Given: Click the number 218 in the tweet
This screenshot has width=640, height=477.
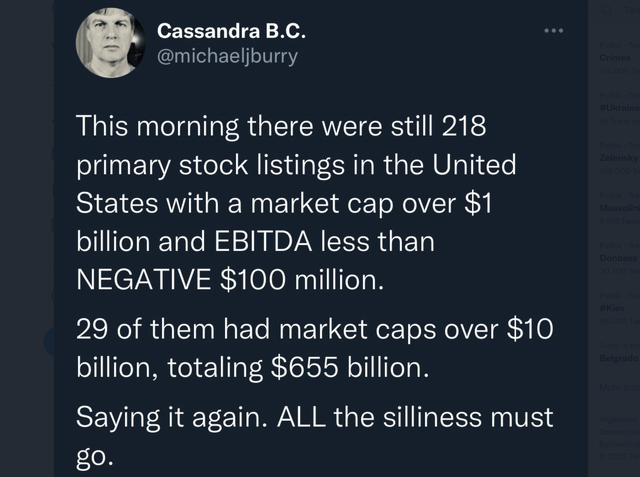Looking at the screenshot, I should click(463, 128).
